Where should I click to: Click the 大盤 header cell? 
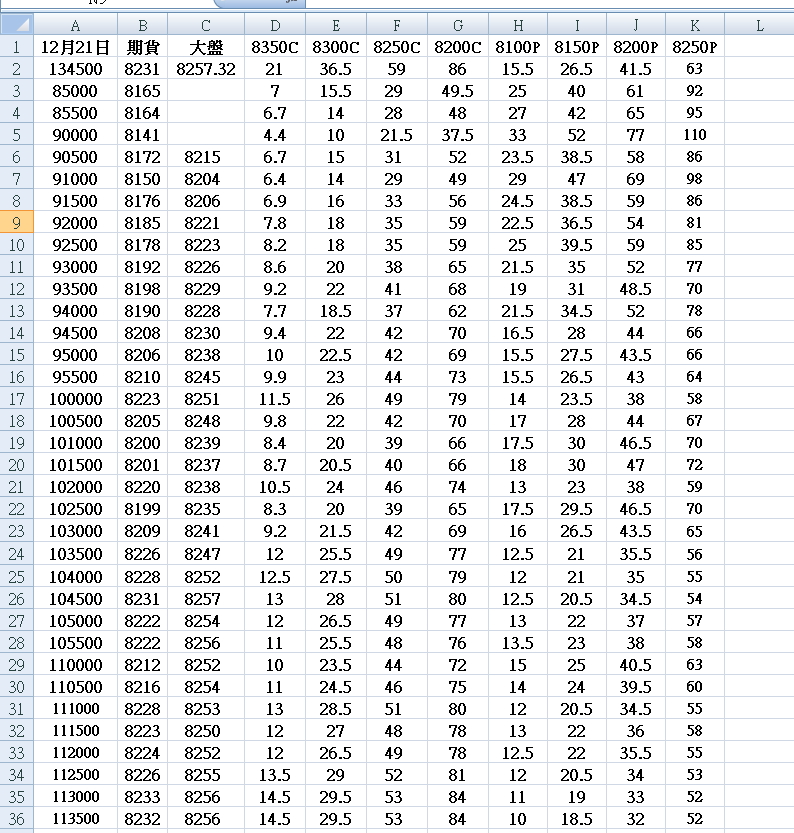(206, 47)
